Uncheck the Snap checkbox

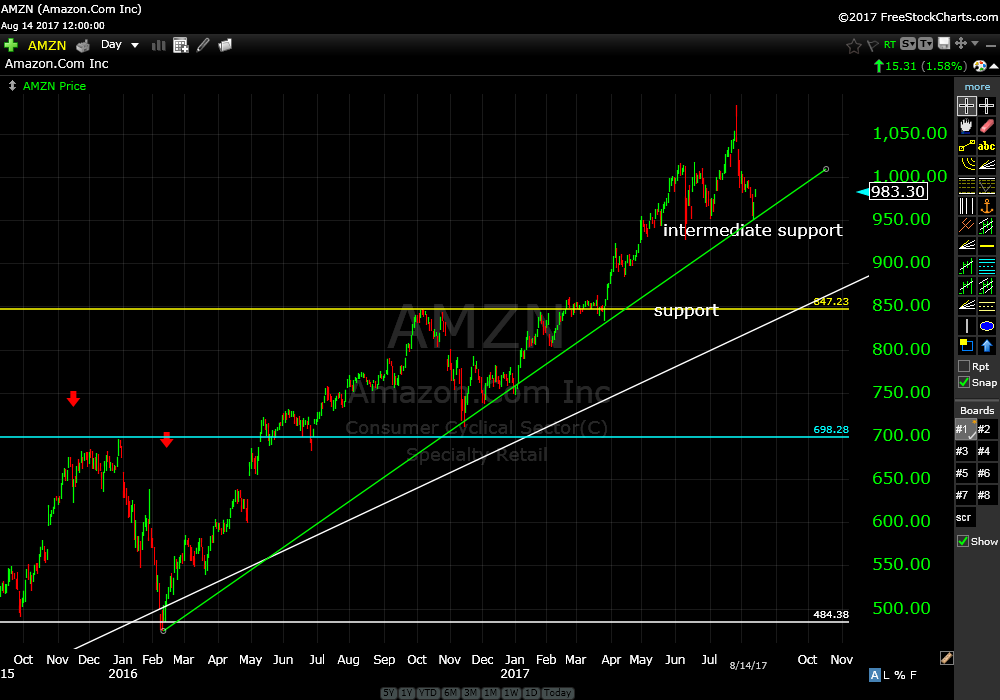point(963,382)
